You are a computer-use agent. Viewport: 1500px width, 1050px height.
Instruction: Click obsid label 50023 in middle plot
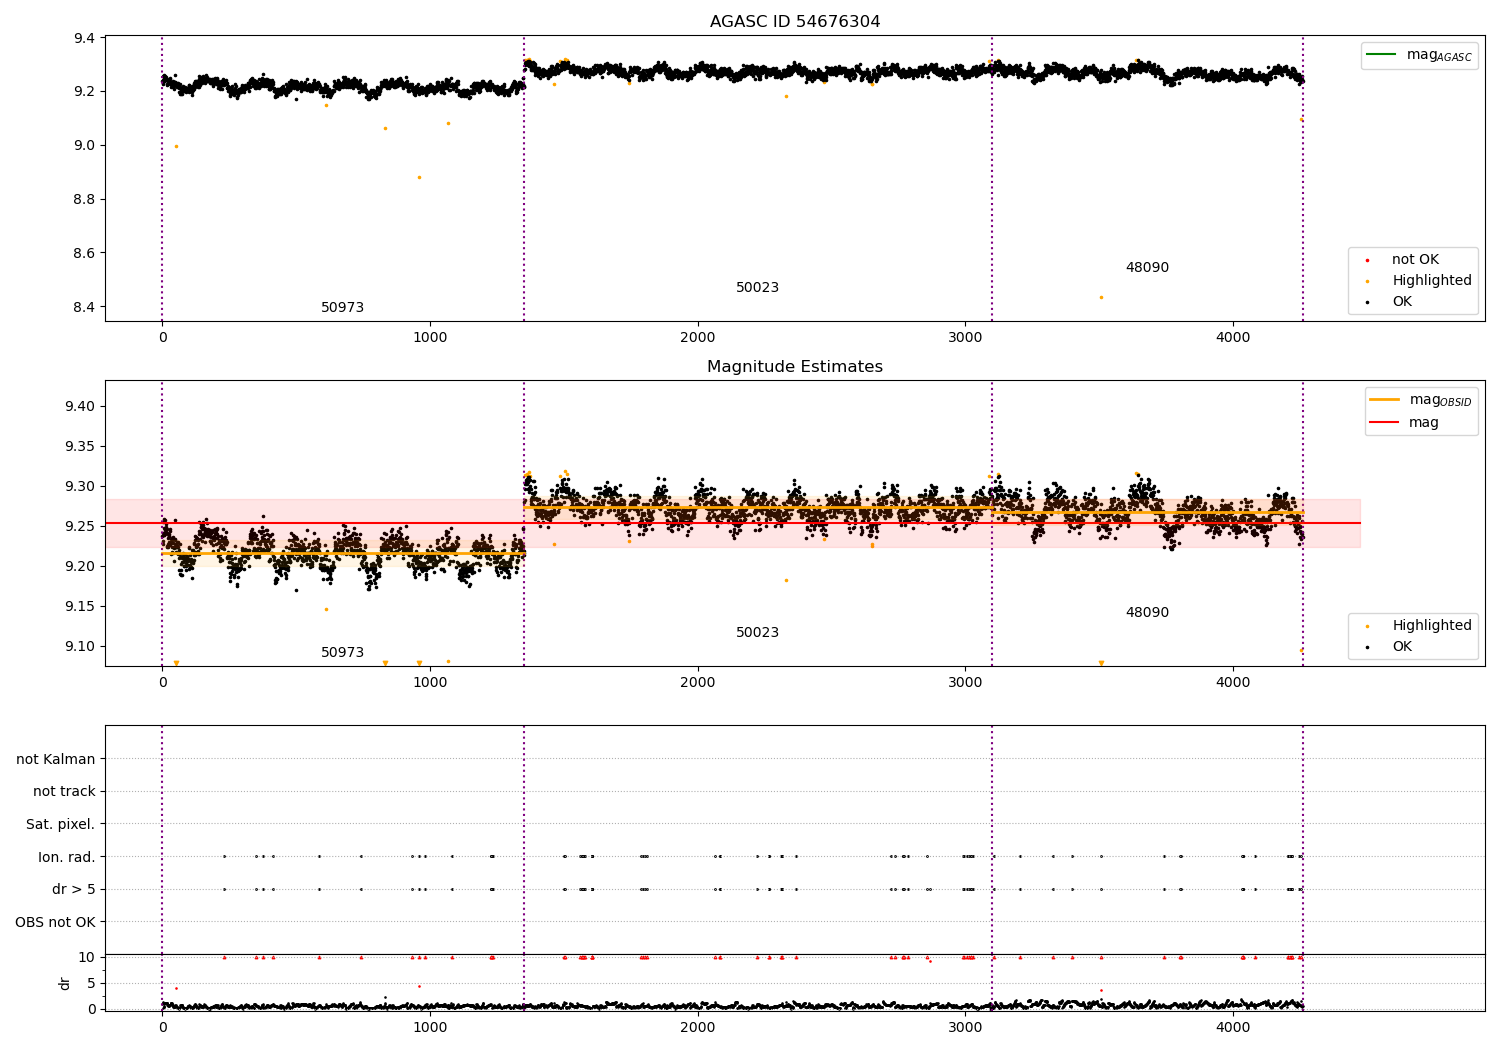pos(757,633)
